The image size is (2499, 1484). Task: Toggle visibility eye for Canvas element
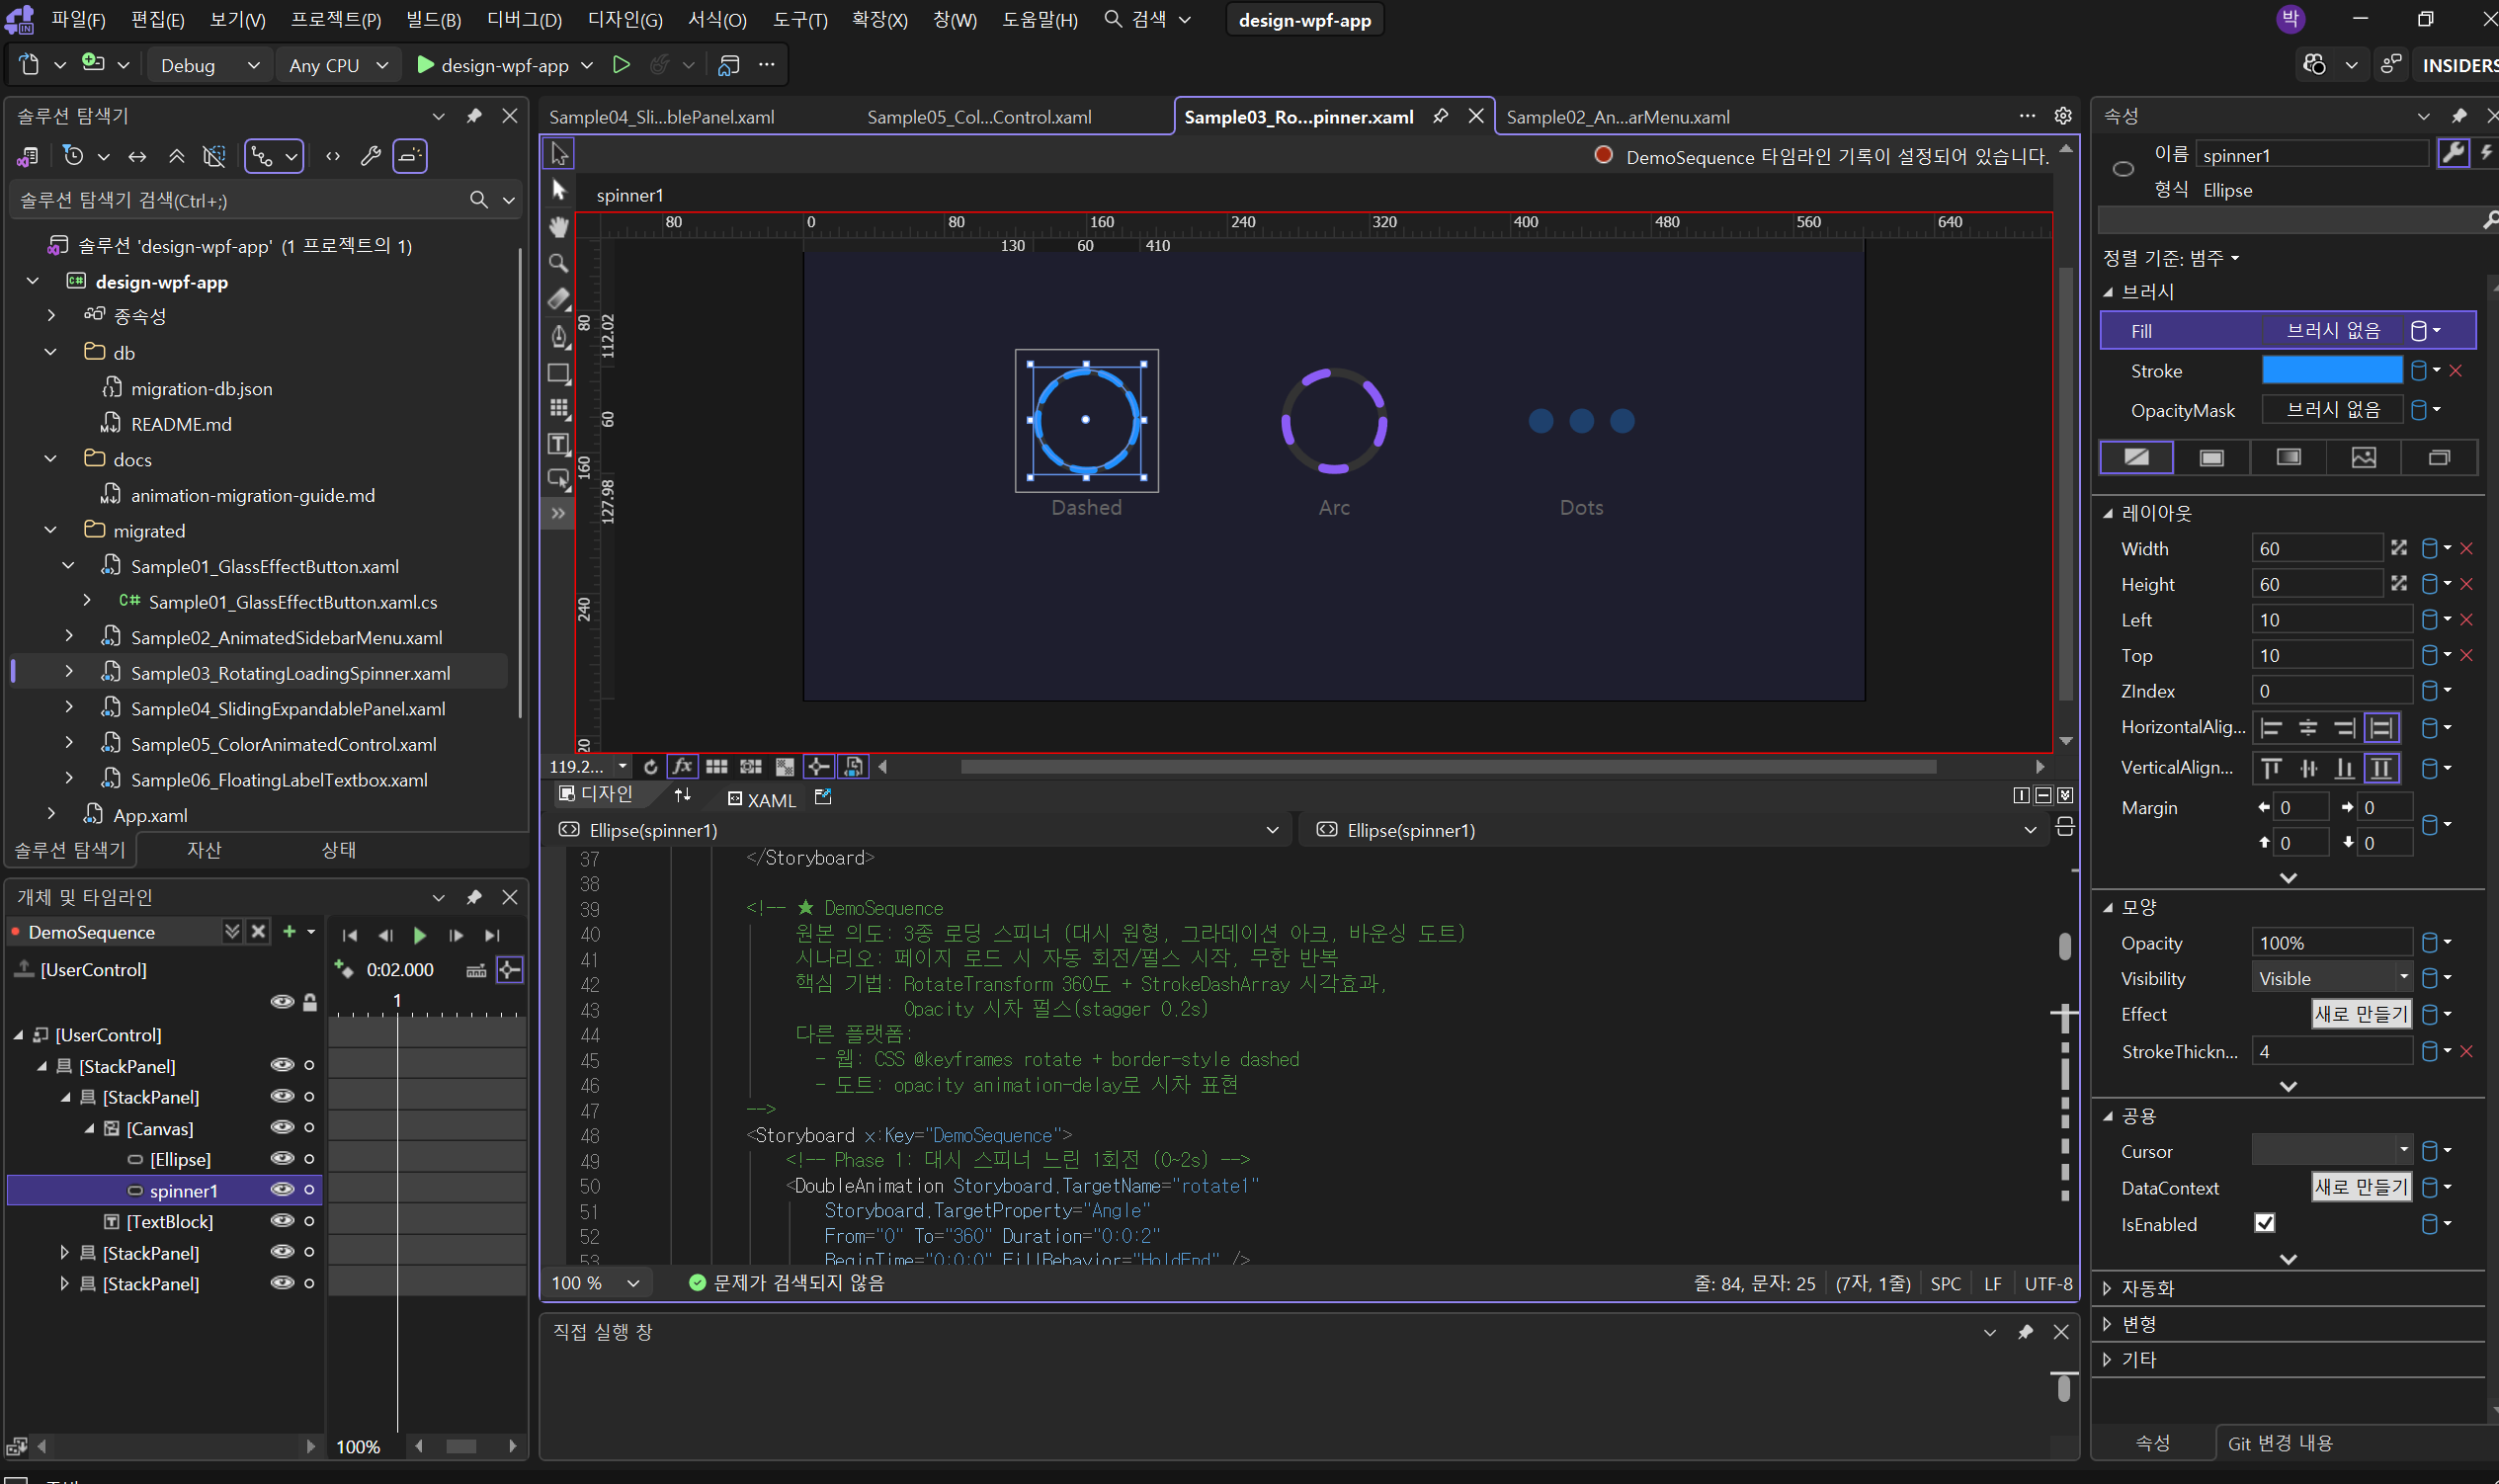tap(283, 1128)
